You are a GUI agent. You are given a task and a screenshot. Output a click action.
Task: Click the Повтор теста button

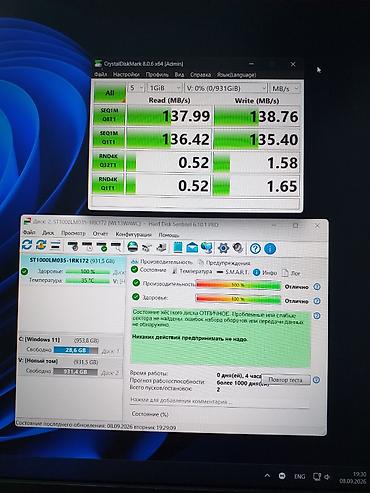(x=286, y=380)
